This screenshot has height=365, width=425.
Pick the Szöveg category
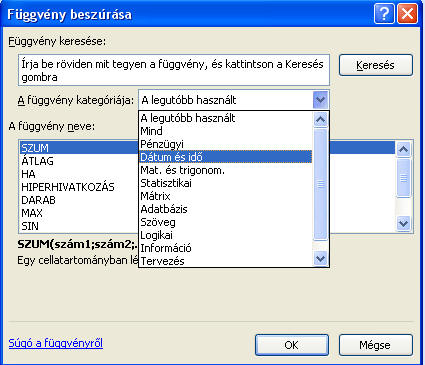(225, 222)
